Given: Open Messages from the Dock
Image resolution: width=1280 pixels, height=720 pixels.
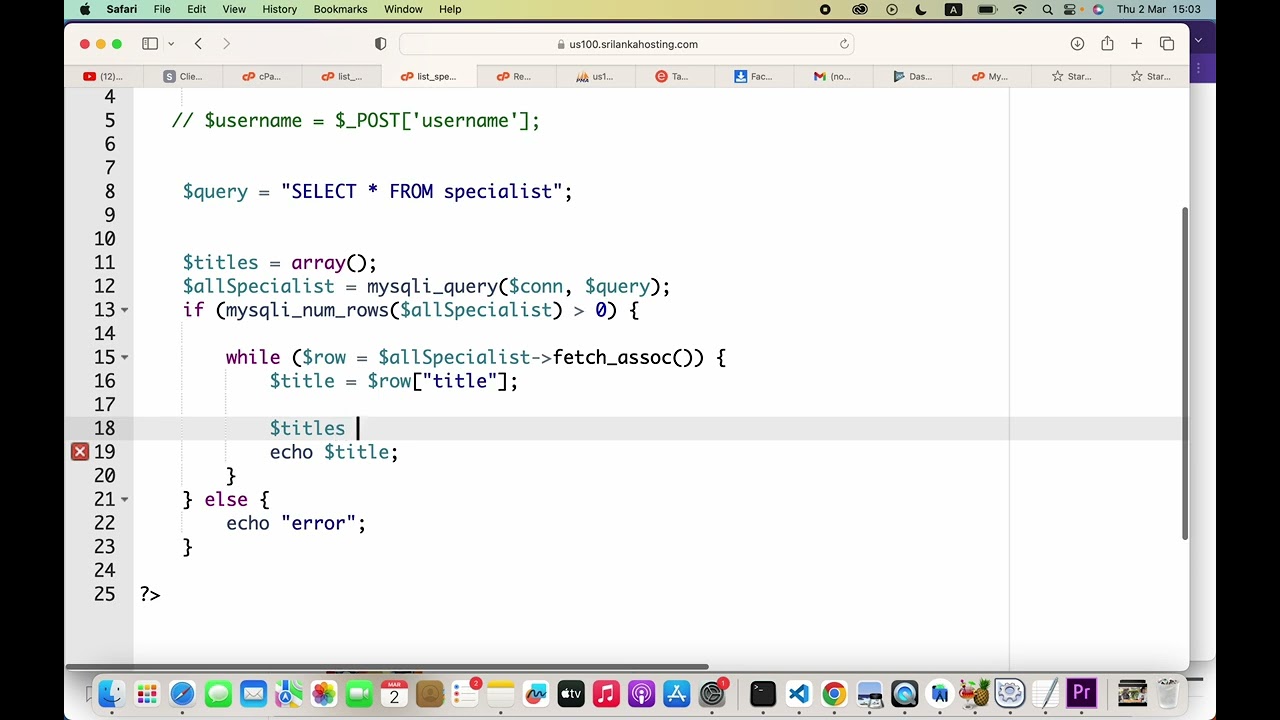Looking at the screenshot, I should [x=218, y=693].
